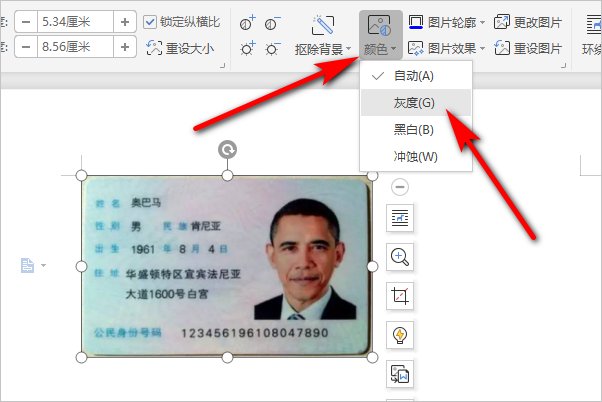Select 冲蚀(W) washout option

point(416,157)
